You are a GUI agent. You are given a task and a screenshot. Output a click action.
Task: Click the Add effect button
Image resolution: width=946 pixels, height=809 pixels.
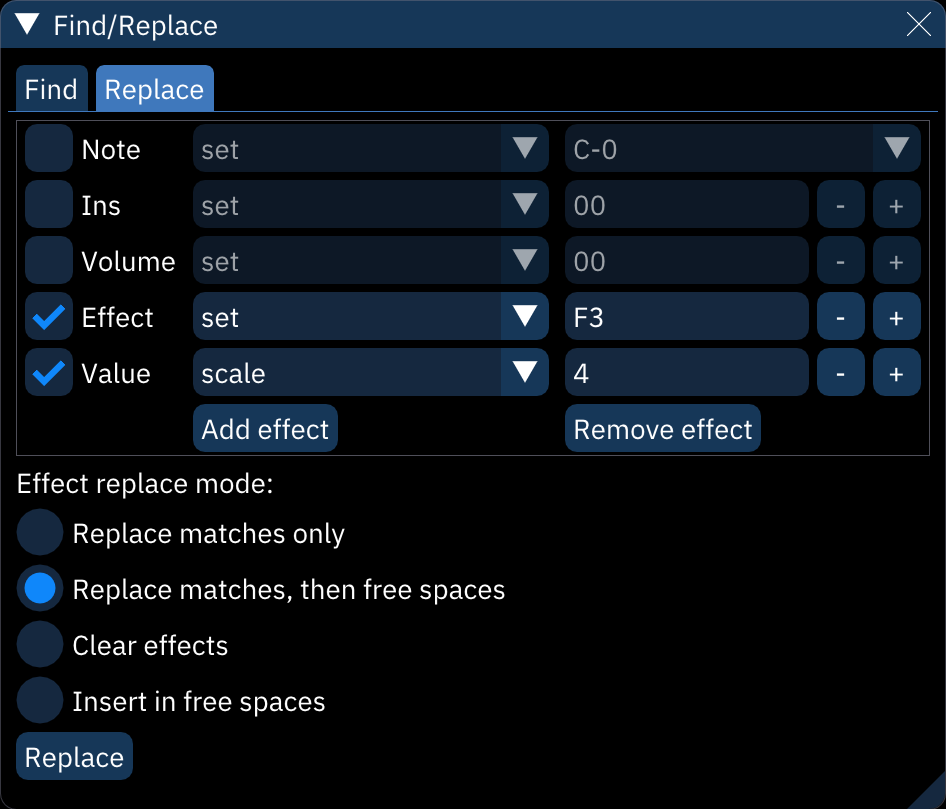point(264,428)
